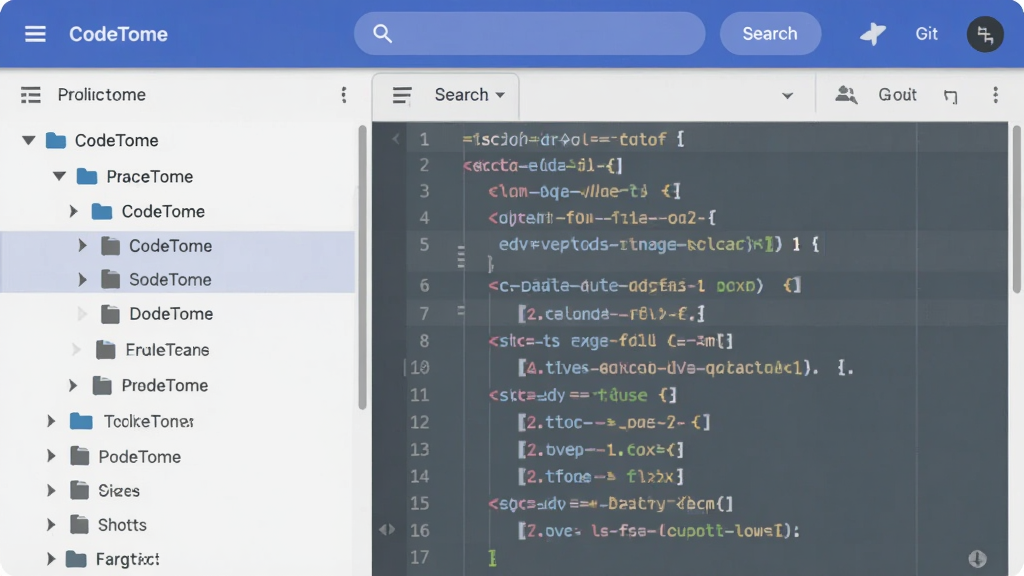Expand the highlighted gray CodeTome folder
This screenshot has width=1024, height=576.
point(82,246)
